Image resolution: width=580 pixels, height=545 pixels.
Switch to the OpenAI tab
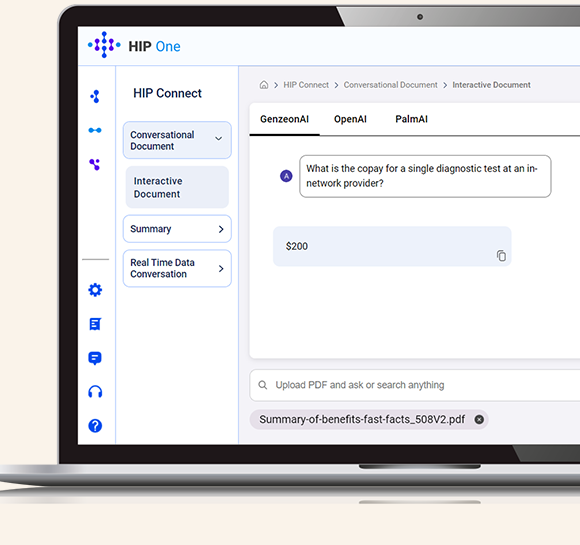coord(350,119)
